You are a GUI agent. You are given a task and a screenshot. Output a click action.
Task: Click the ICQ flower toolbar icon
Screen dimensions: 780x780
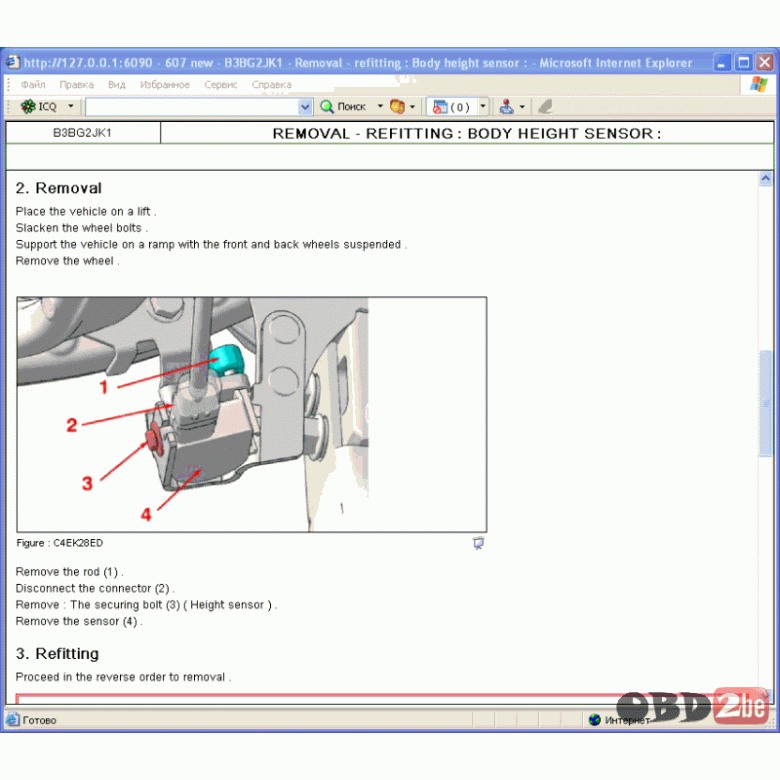pos(28,106)
